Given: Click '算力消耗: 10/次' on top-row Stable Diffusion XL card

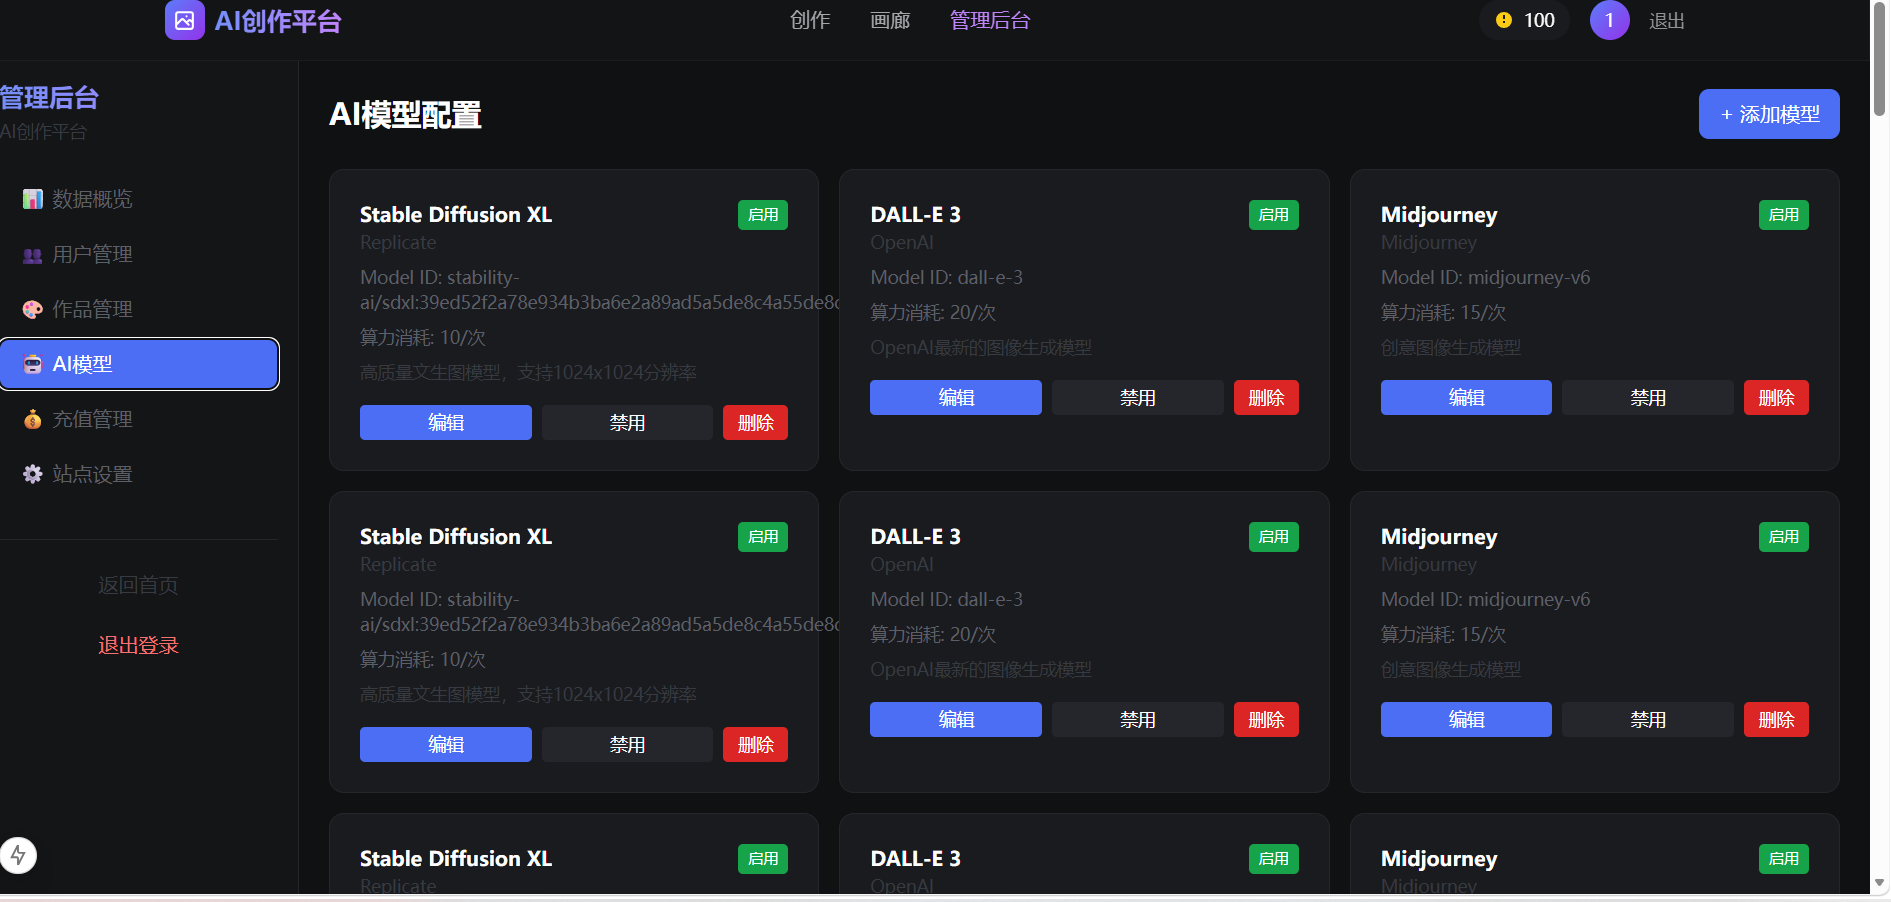Looking at the screenshot, I should pos(423,337).
